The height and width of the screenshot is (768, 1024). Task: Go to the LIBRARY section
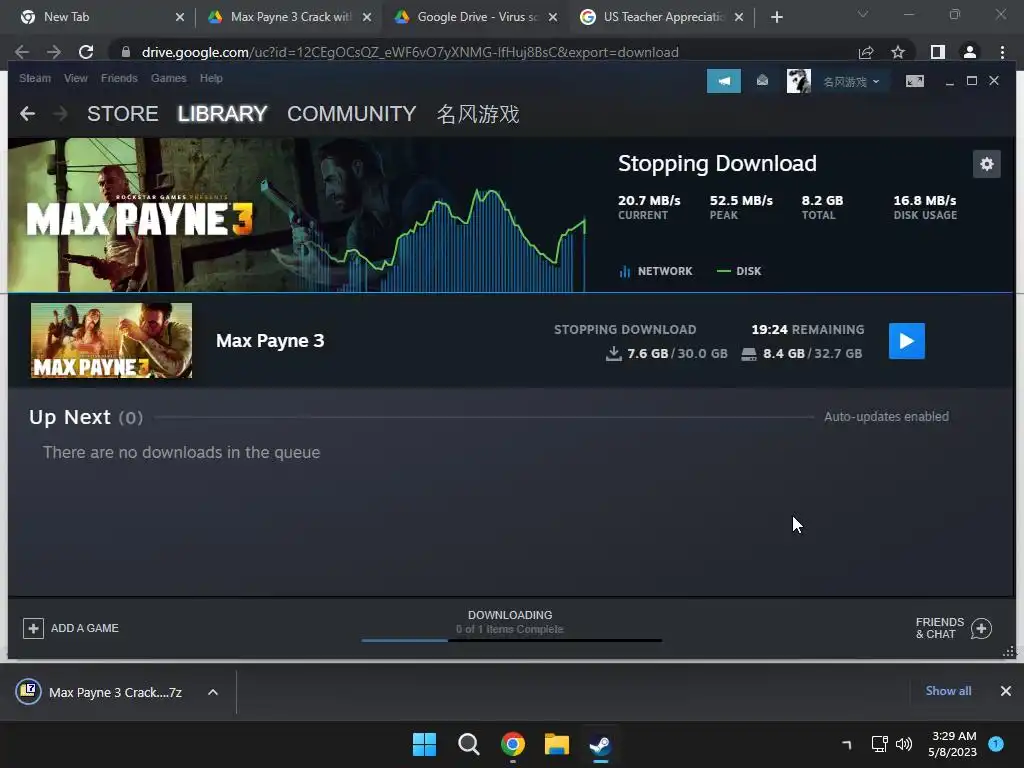(222, 114)
